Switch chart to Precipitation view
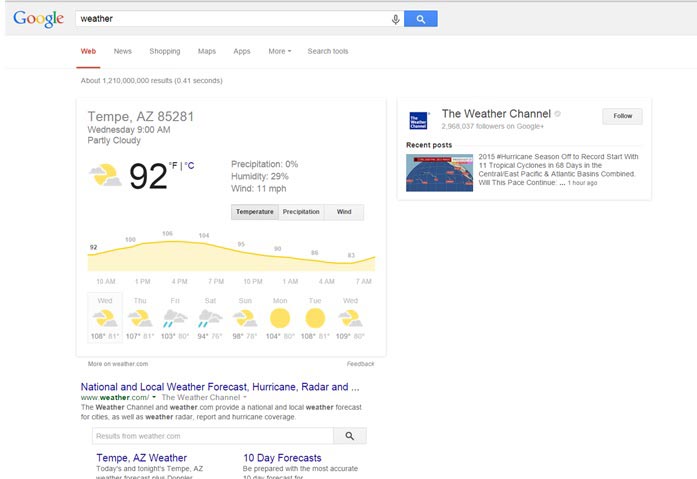Image resolution: width=697 pixels, height=479 pixels. point(301,212)
